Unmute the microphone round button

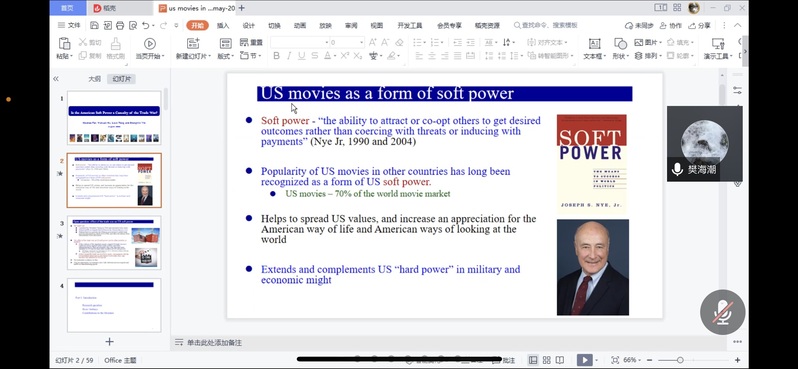tap(722, 312)
